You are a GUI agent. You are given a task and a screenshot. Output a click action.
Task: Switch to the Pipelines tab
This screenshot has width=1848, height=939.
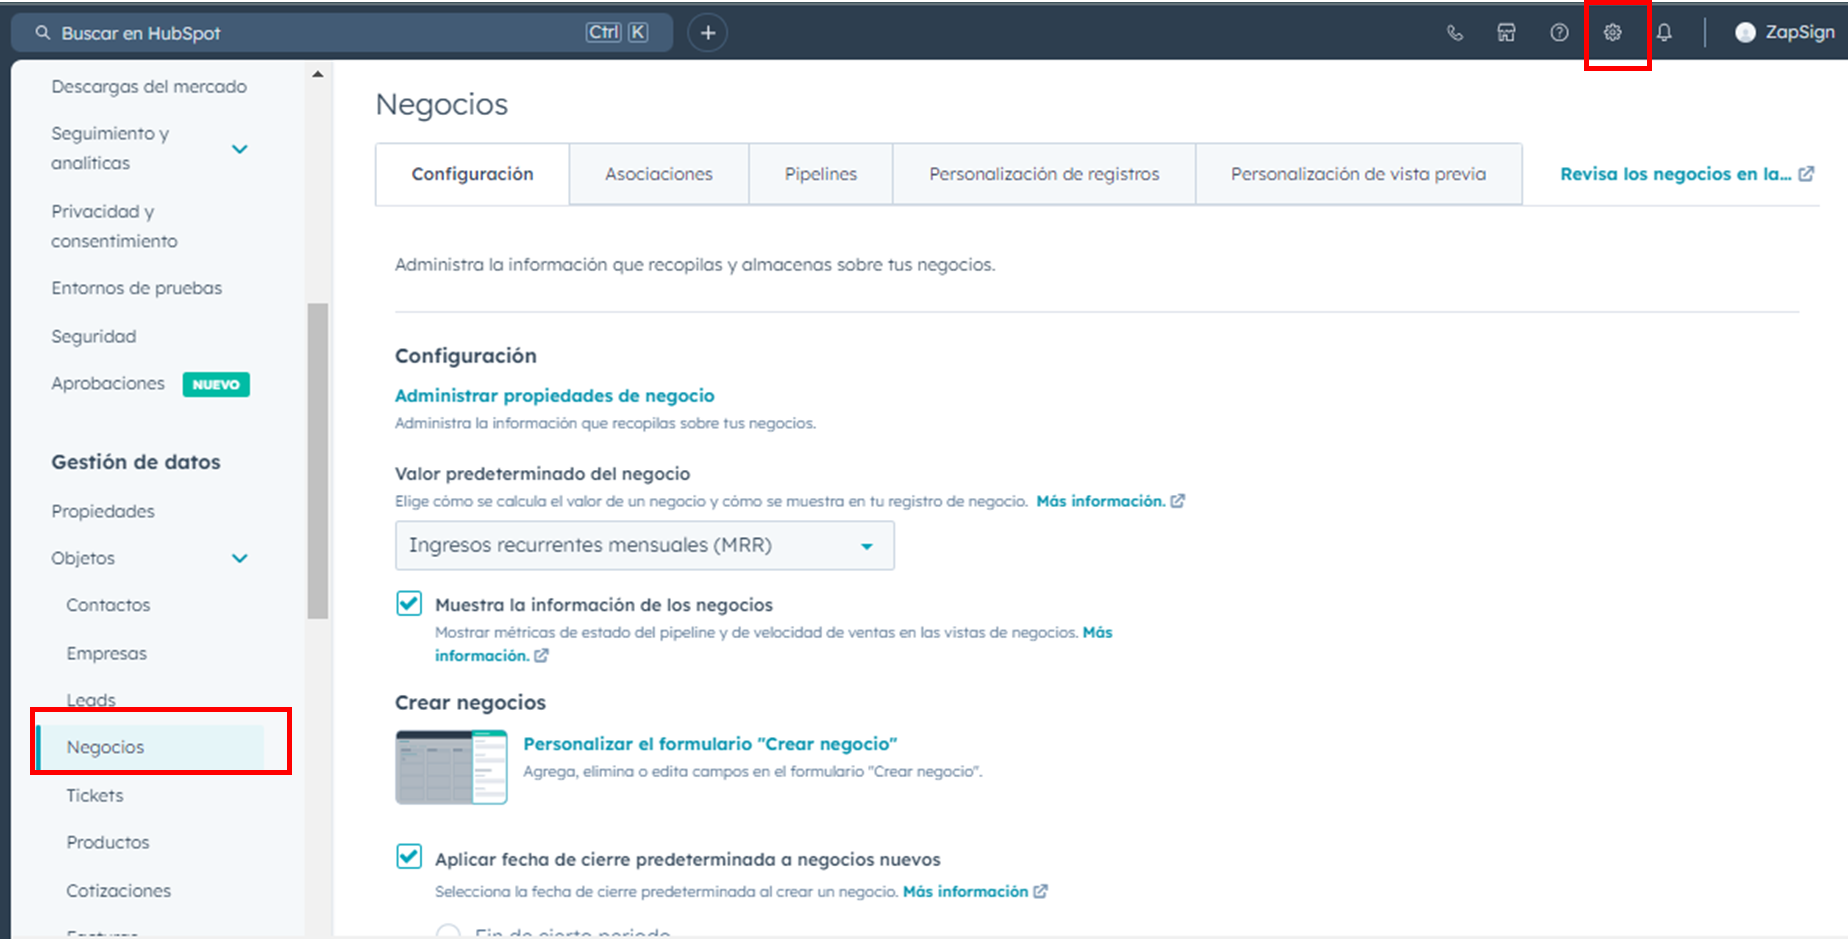pyautogui.click(x=819, y=173)
